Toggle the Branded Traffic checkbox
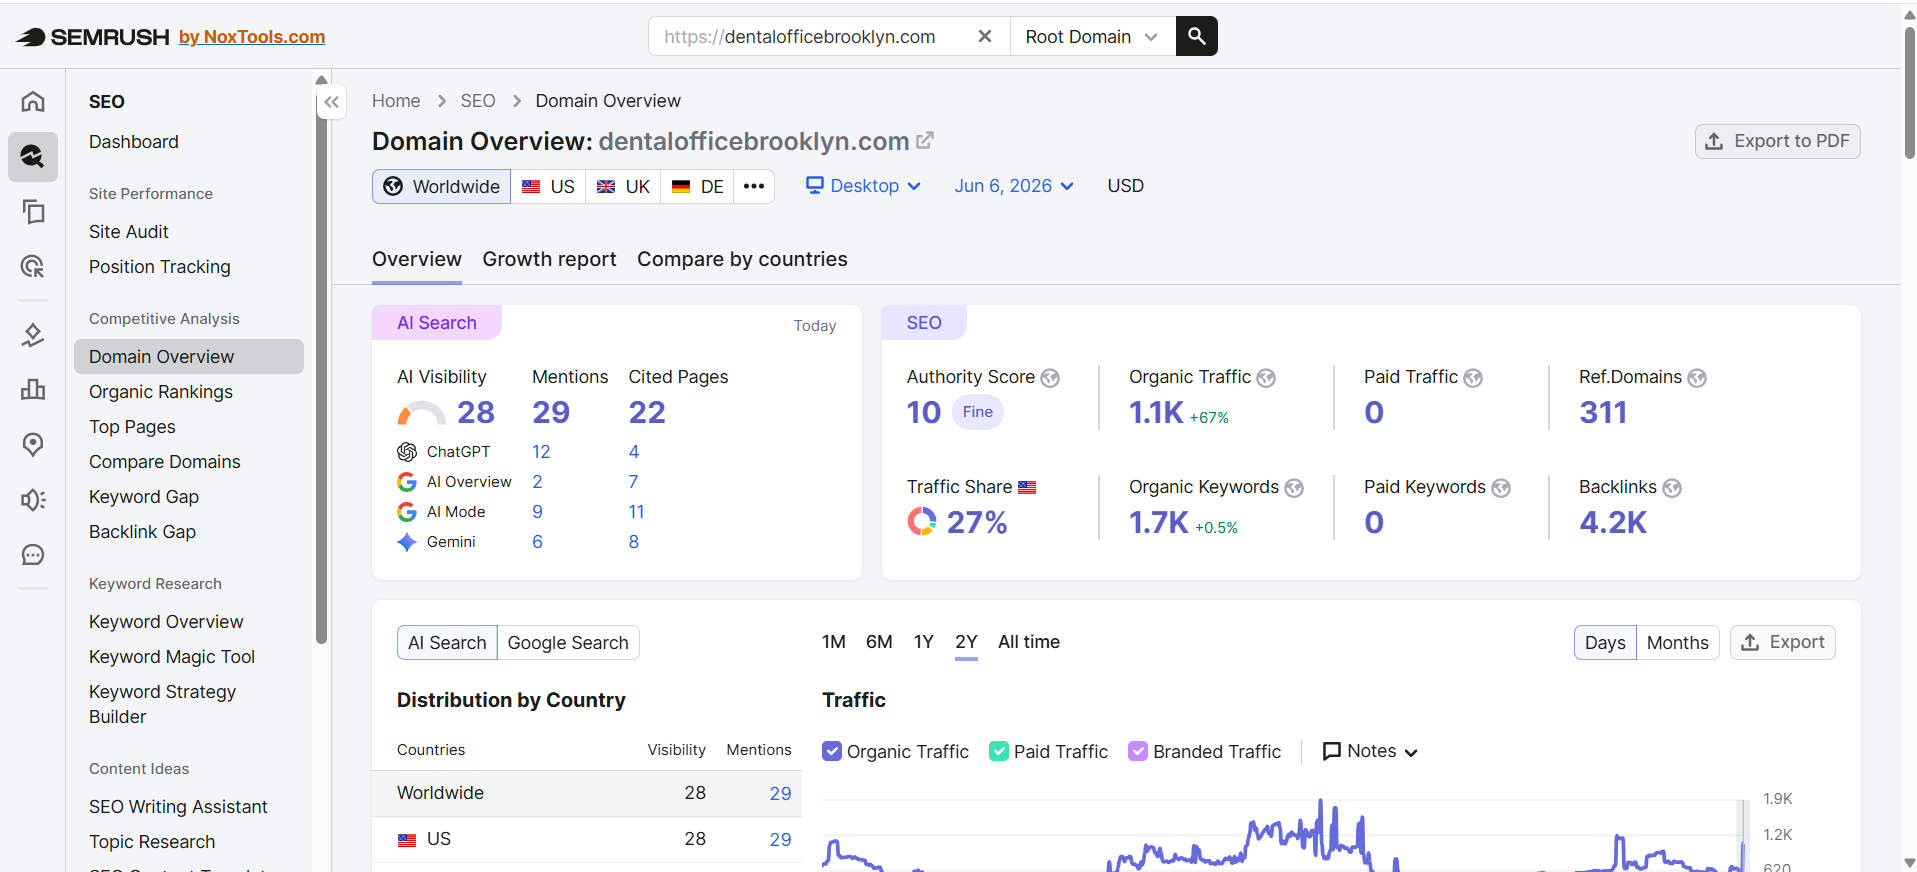Image resolution: width=1917 pixels, height=872 pixels. point(1138,751)
